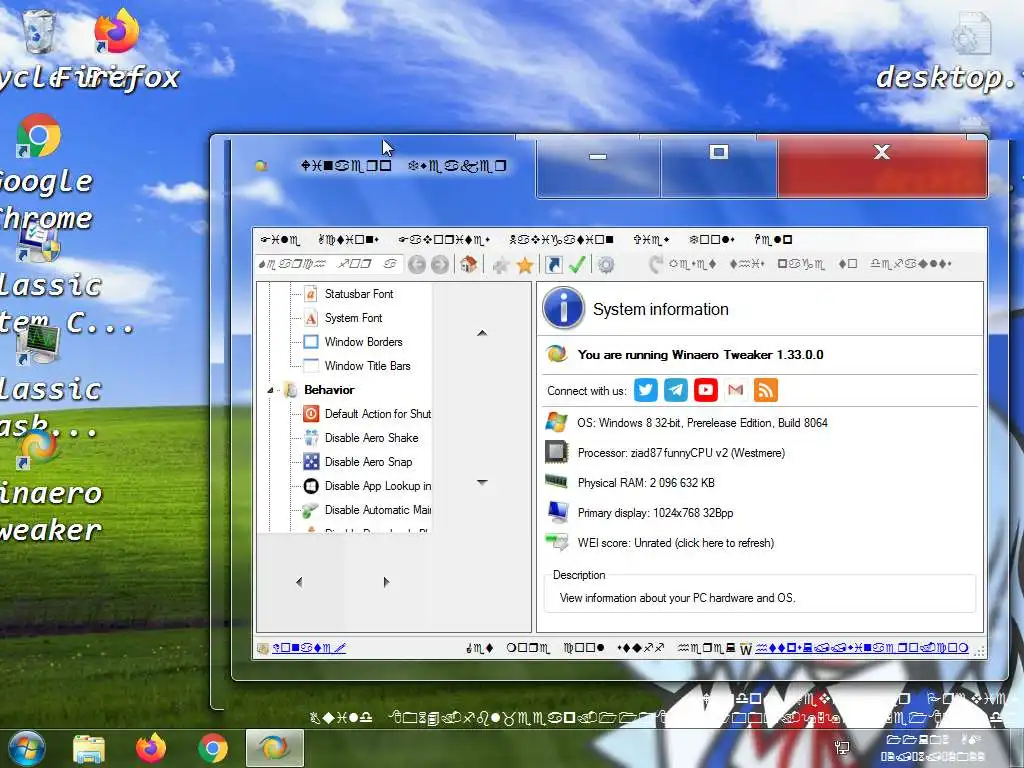Open the Tools menu (Wingdings text)
The height and width of the screenshot is (768, 1024).
[x=712, y=240]
